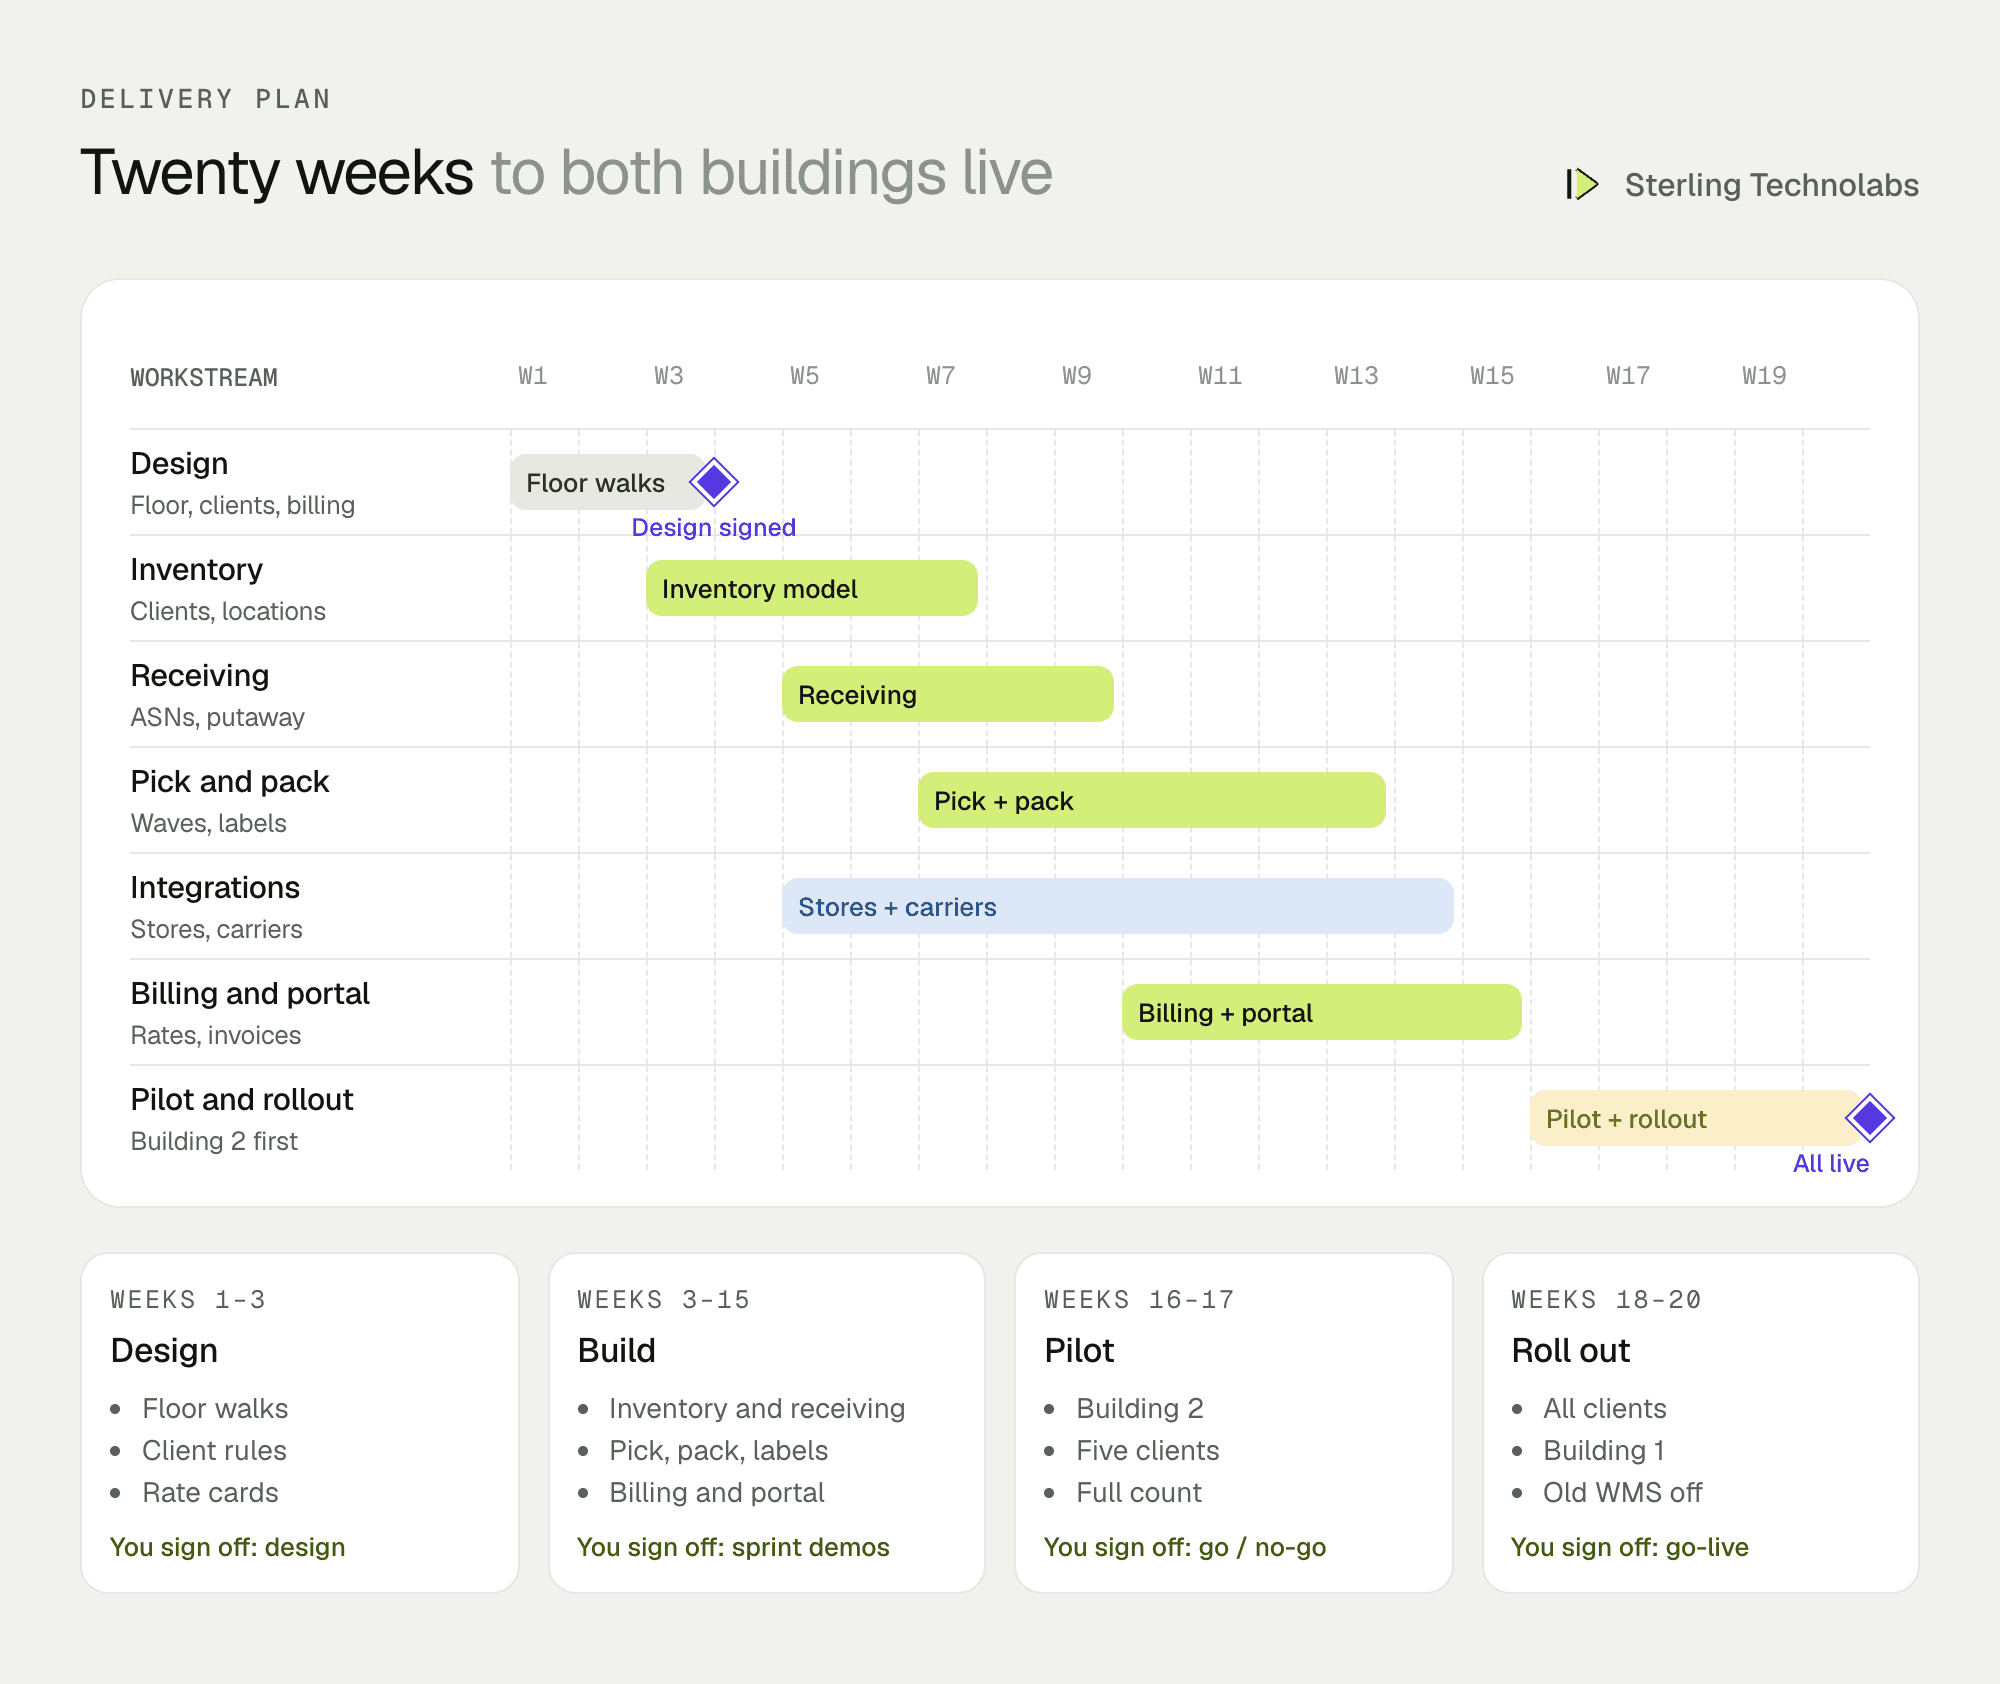The image size is (2000, 1684).
Task: Click the 'Twenty weeks to both buildings live' headline
Action: tap(566, 173)
